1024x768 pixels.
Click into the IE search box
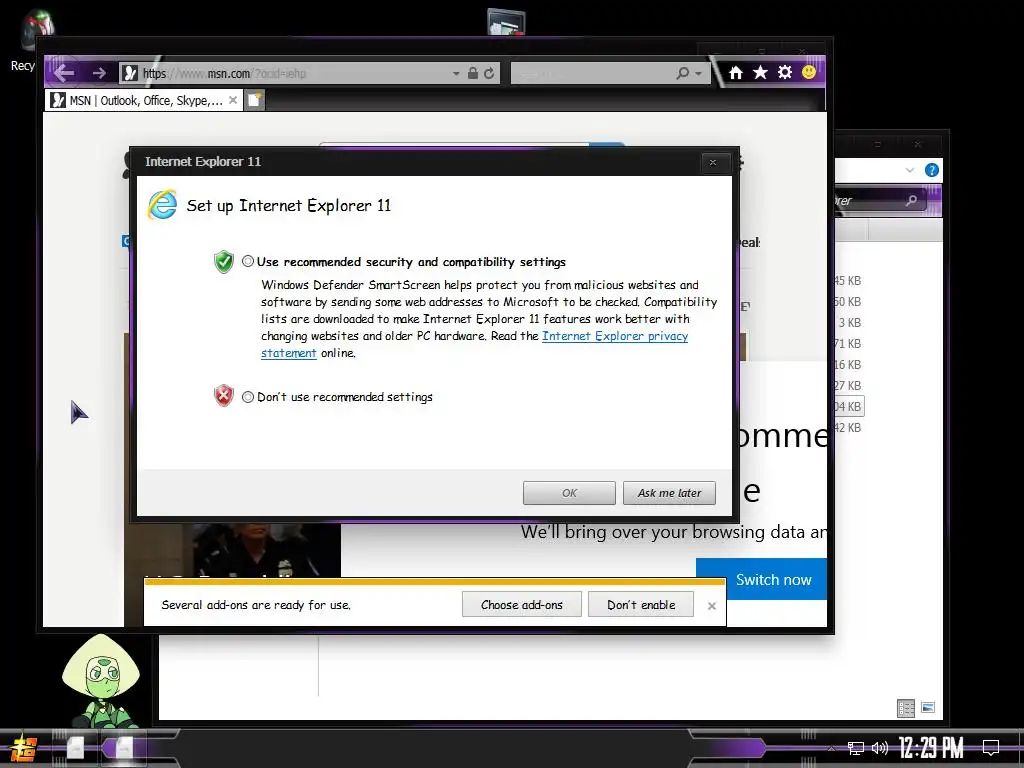tap(591, 73)
